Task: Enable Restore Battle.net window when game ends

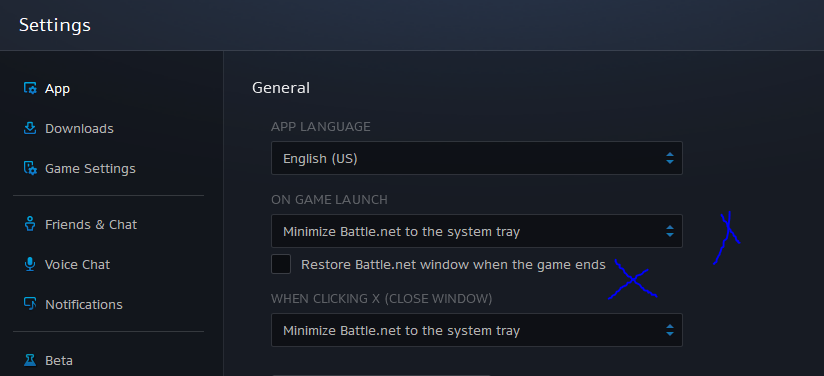Action: click(x=281, y=264)
